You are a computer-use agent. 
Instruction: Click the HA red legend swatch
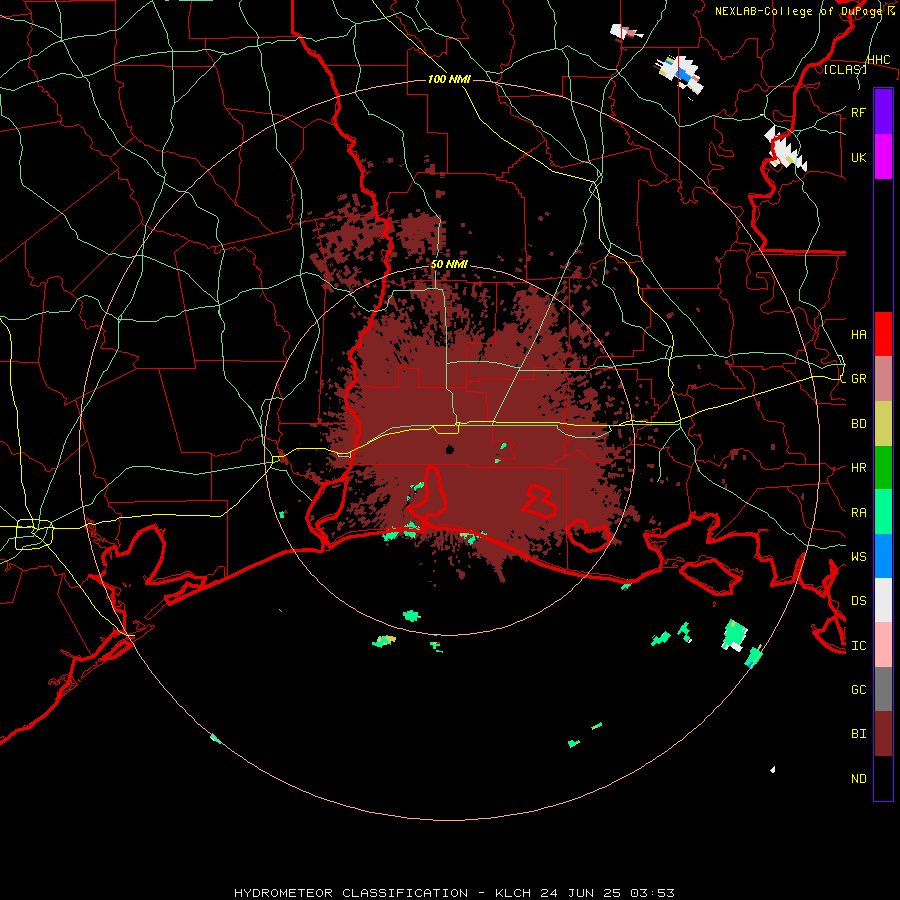(883, 334)
